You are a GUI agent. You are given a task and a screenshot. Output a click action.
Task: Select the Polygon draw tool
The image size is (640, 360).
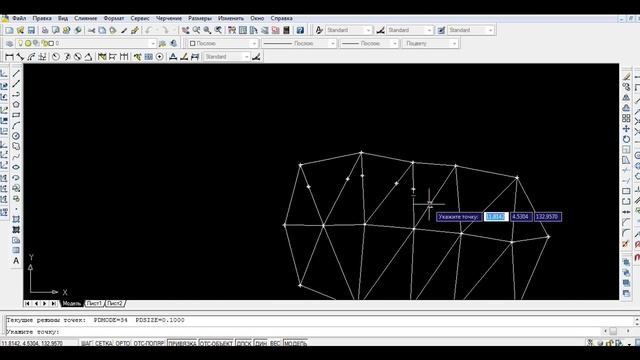(x=16, y=105)
